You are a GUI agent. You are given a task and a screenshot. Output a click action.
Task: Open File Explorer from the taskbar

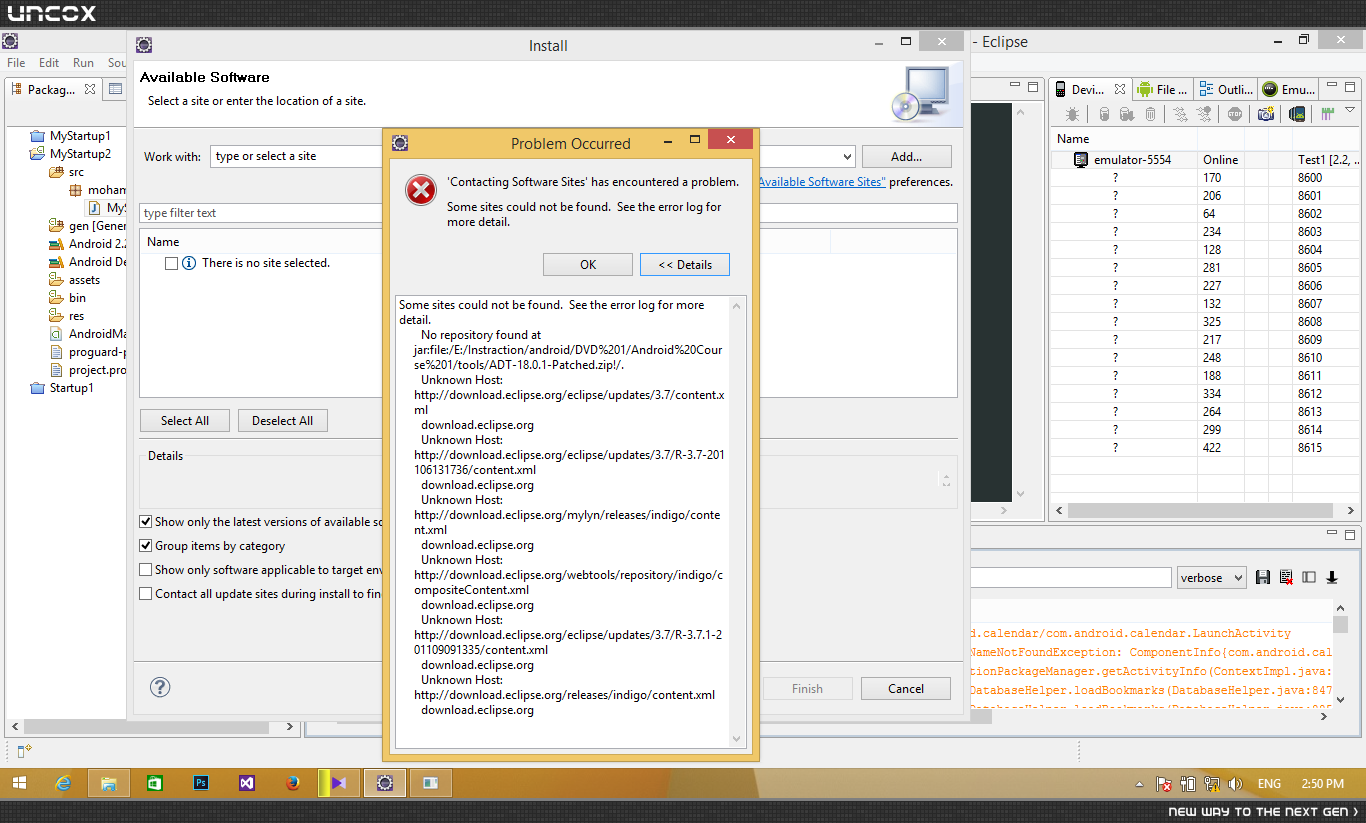pos(108,783)
